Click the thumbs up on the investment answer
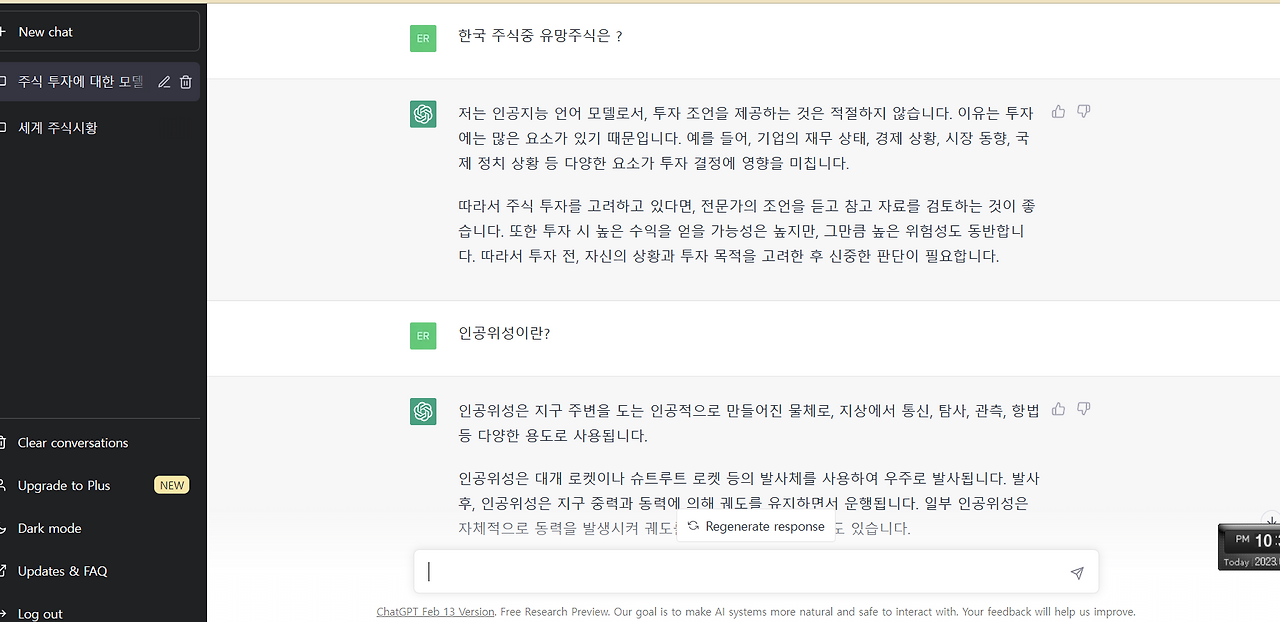 coord(1058,112)
